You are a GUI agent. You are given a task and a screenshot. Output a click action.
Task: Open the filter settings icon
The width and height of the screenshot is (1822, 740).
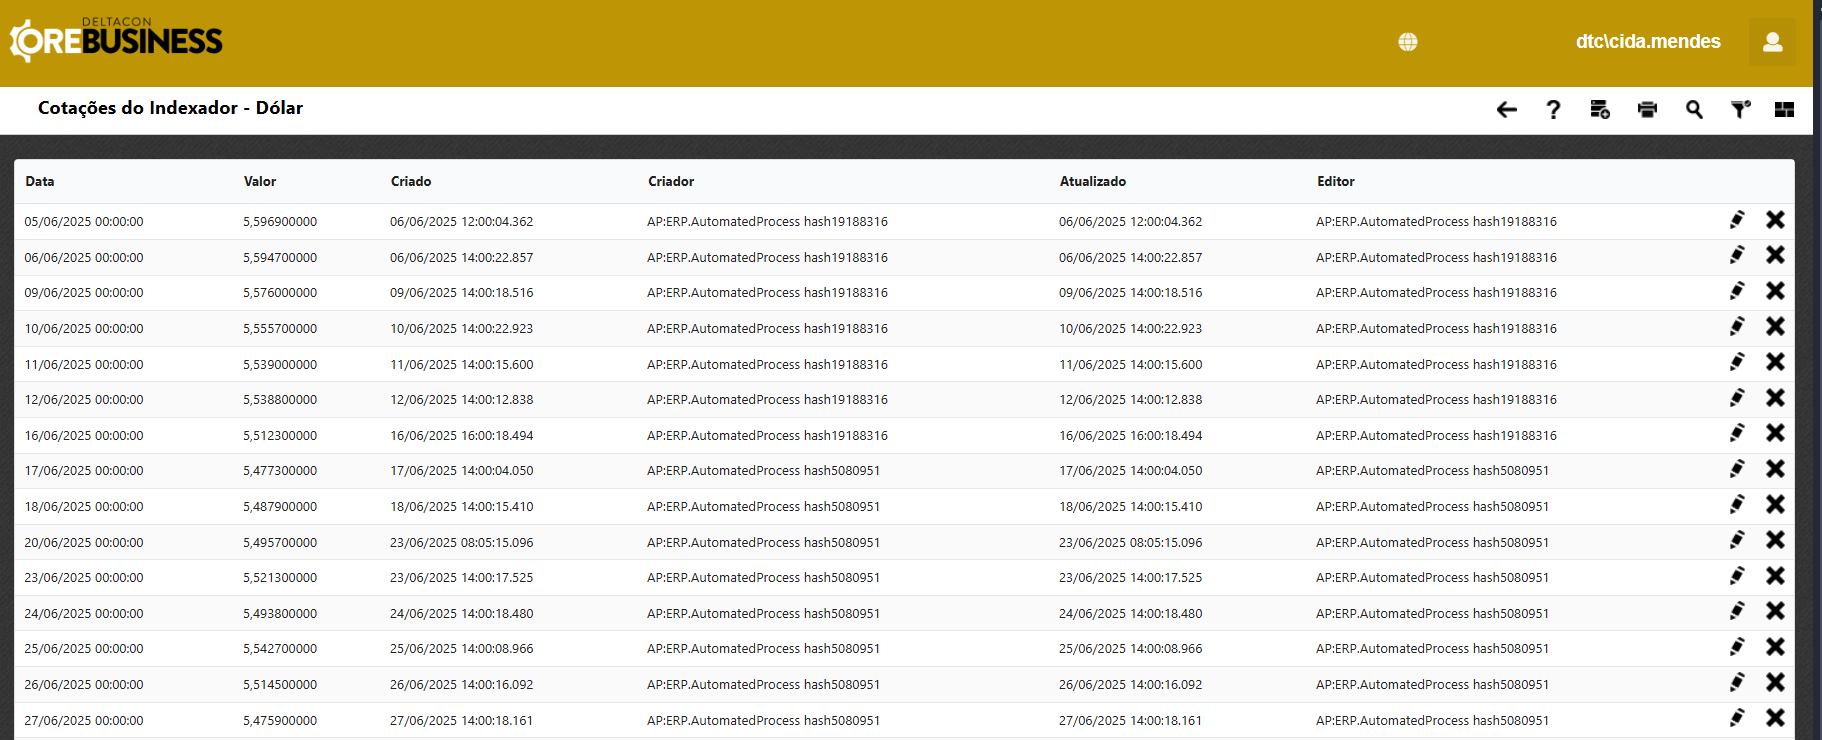click(1741, 110)
